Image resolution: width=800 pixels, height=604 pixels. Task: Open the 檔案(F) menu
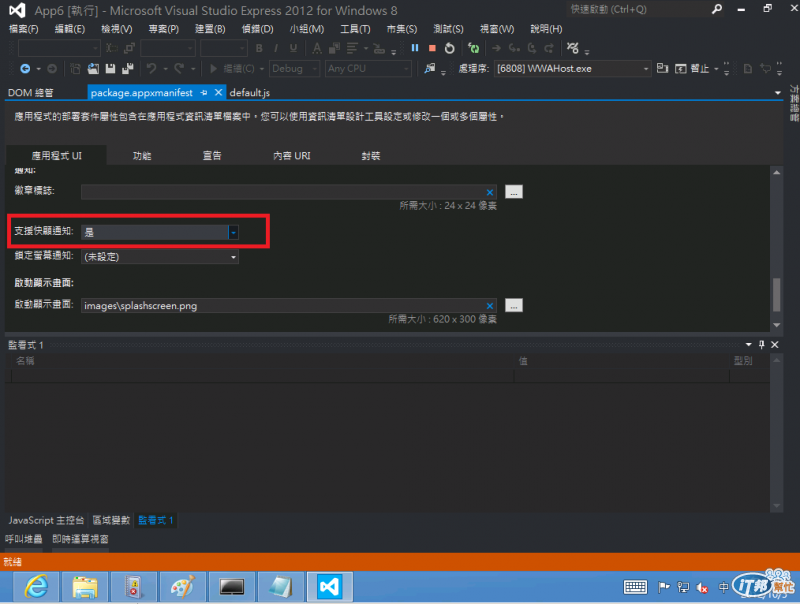point(23,29)
